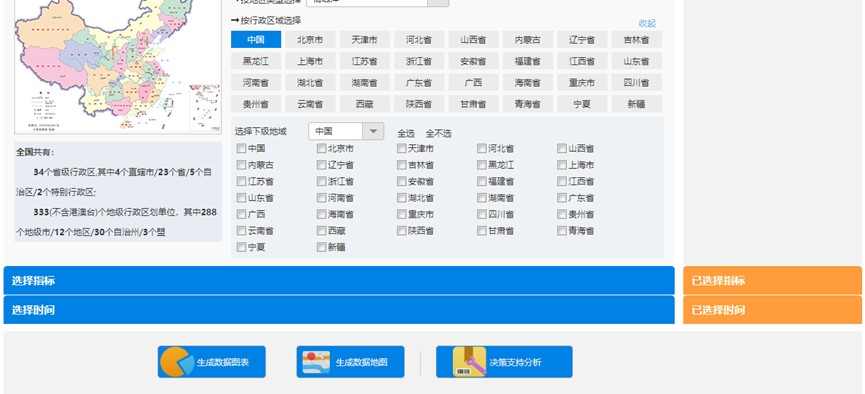Image resolution: width=865 pixels, height=394 pixels.
Task: Open 决策支持分析 tool button
Action: coord(504,362)
